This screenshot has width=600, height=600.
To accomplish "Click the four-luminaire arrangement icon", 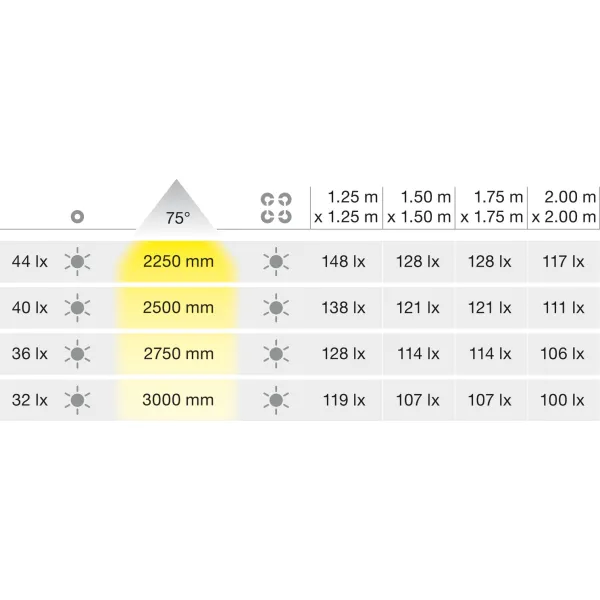I will (x=276, y=208).
